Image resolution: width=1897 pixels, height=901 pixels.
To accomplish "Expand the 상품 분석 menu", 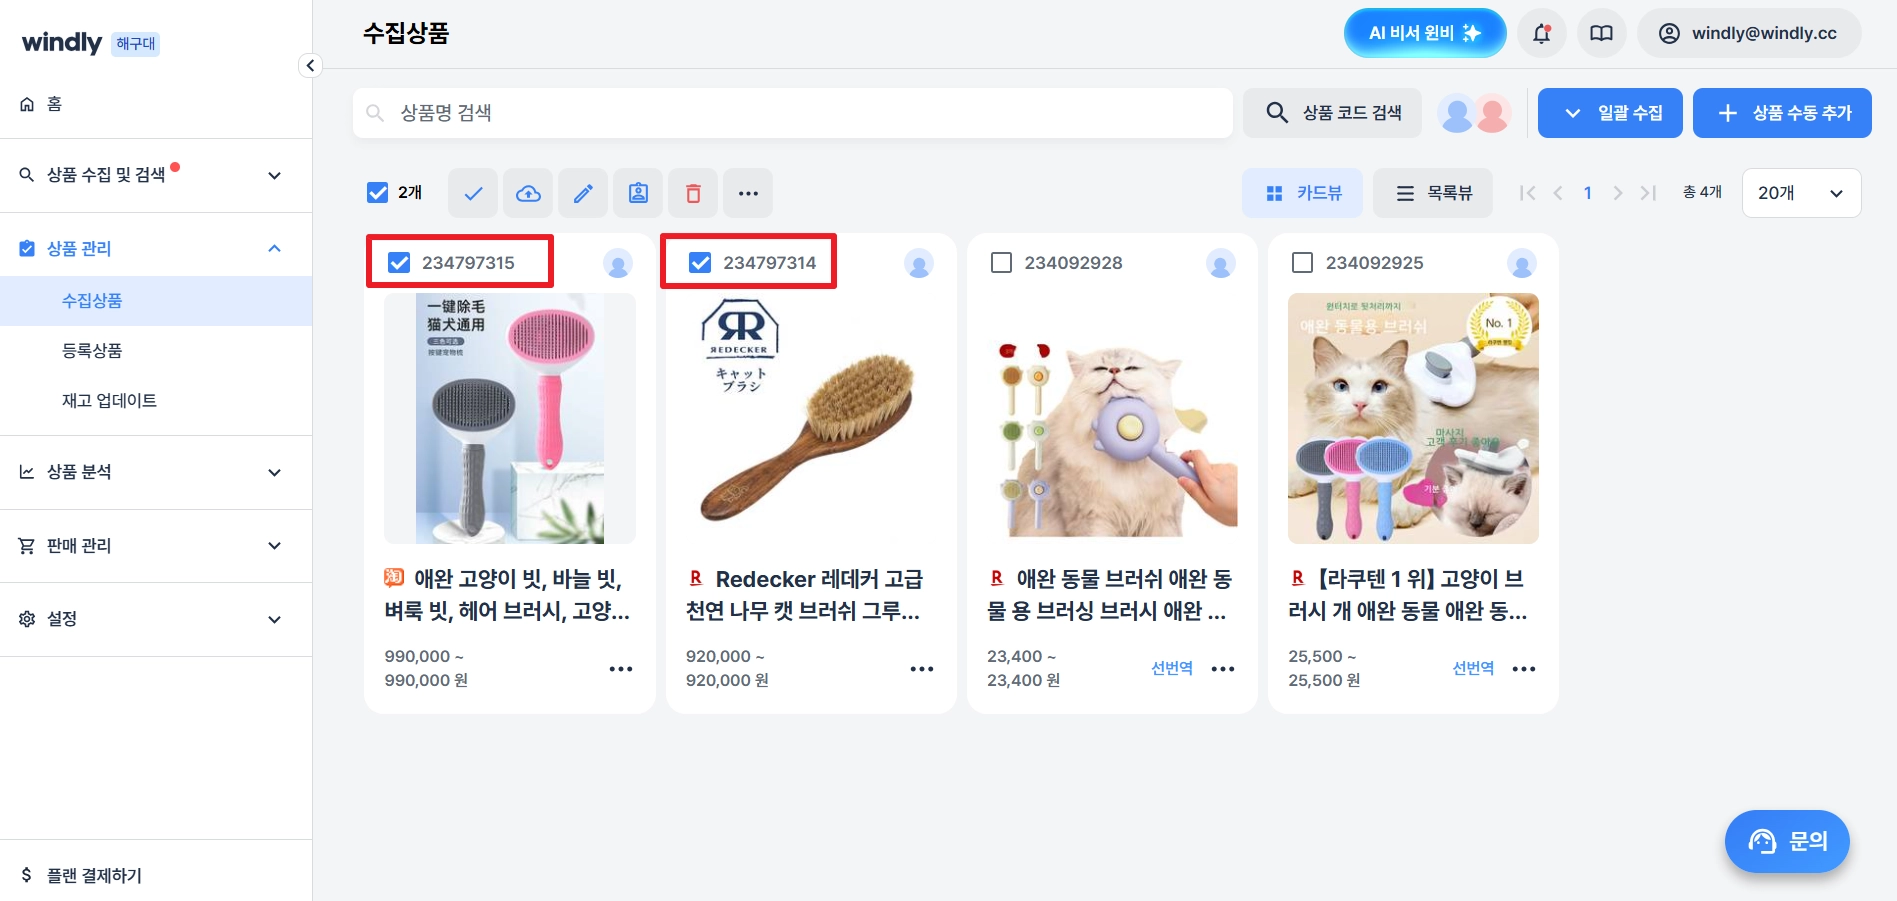I will tap(156, 472).
